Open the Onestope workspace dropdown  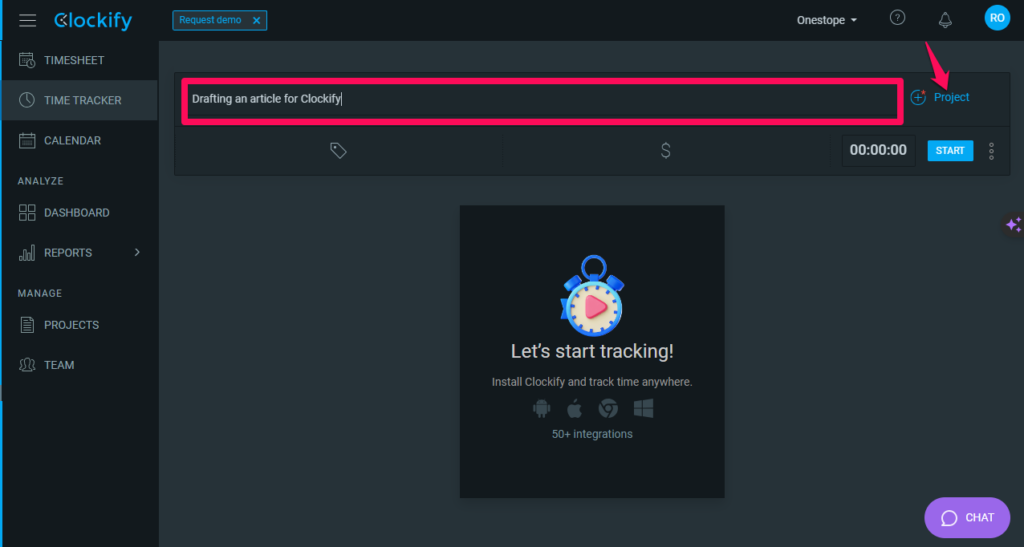click(826, 20)
